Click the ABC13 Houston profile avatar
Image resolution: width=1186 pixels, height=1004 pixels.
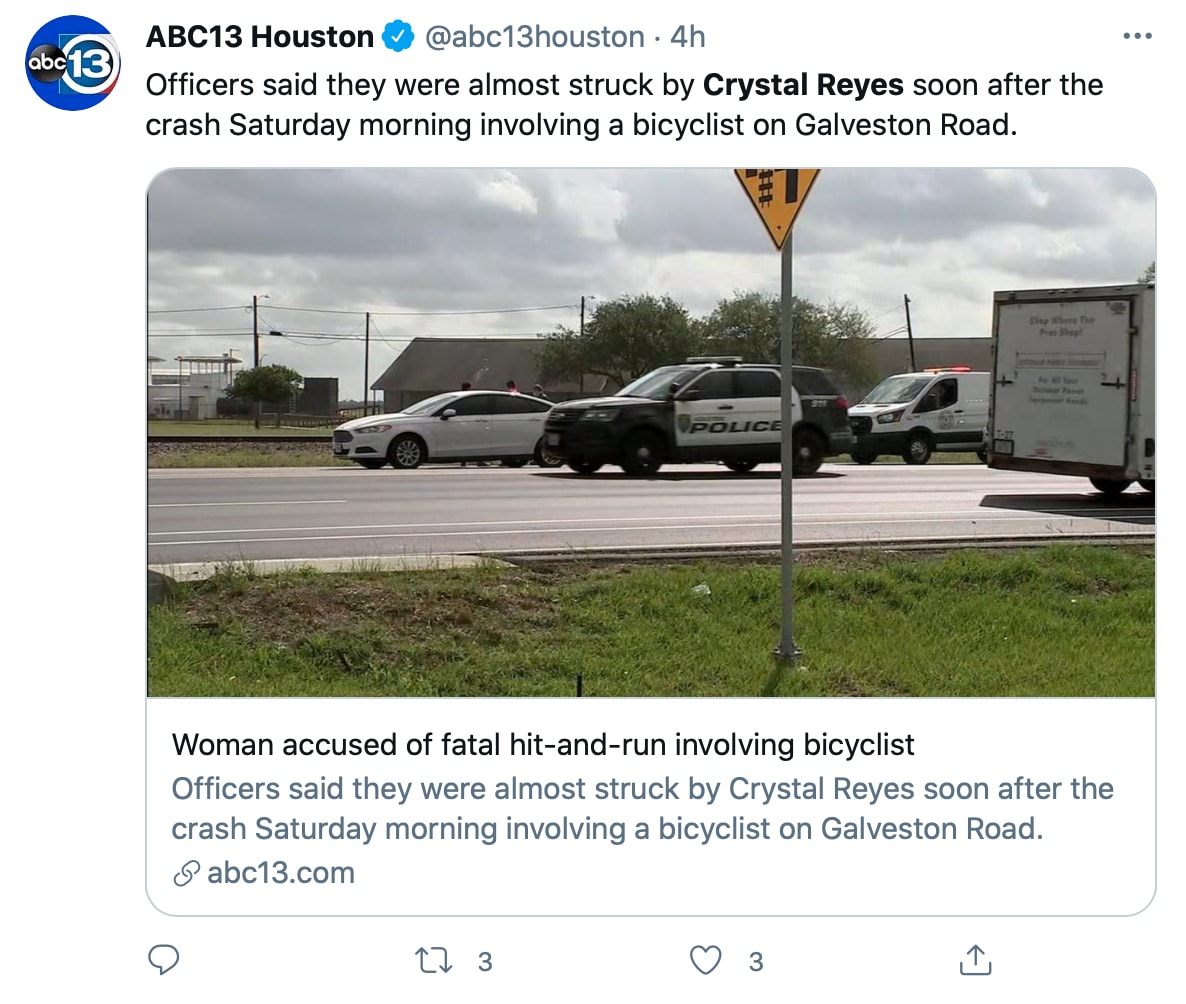tap(73, 63)
